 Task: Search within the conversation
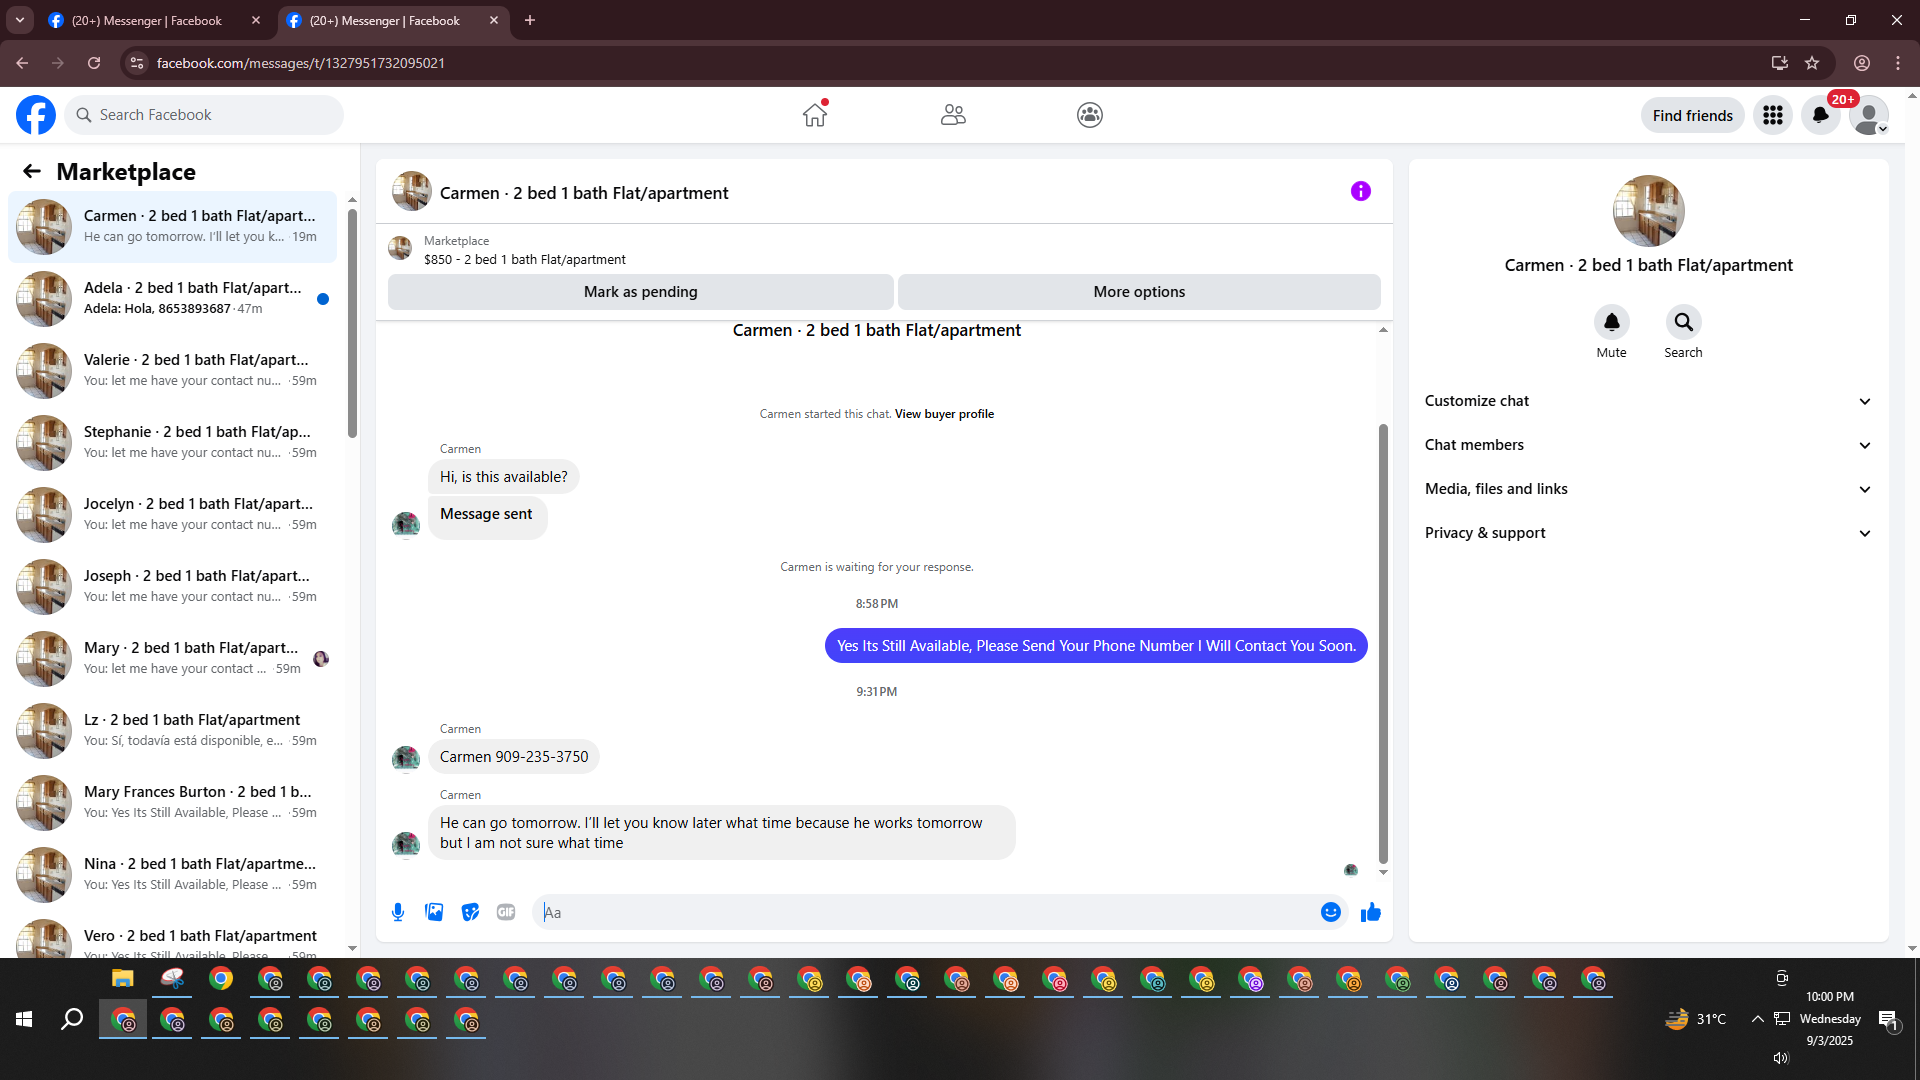(1684, 322)
